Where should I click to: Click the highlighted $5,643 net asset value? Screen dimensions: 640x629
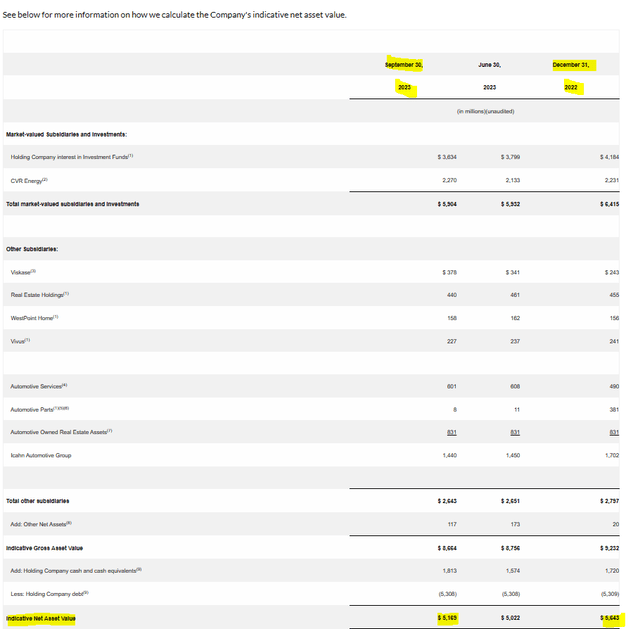pos(608,618)
